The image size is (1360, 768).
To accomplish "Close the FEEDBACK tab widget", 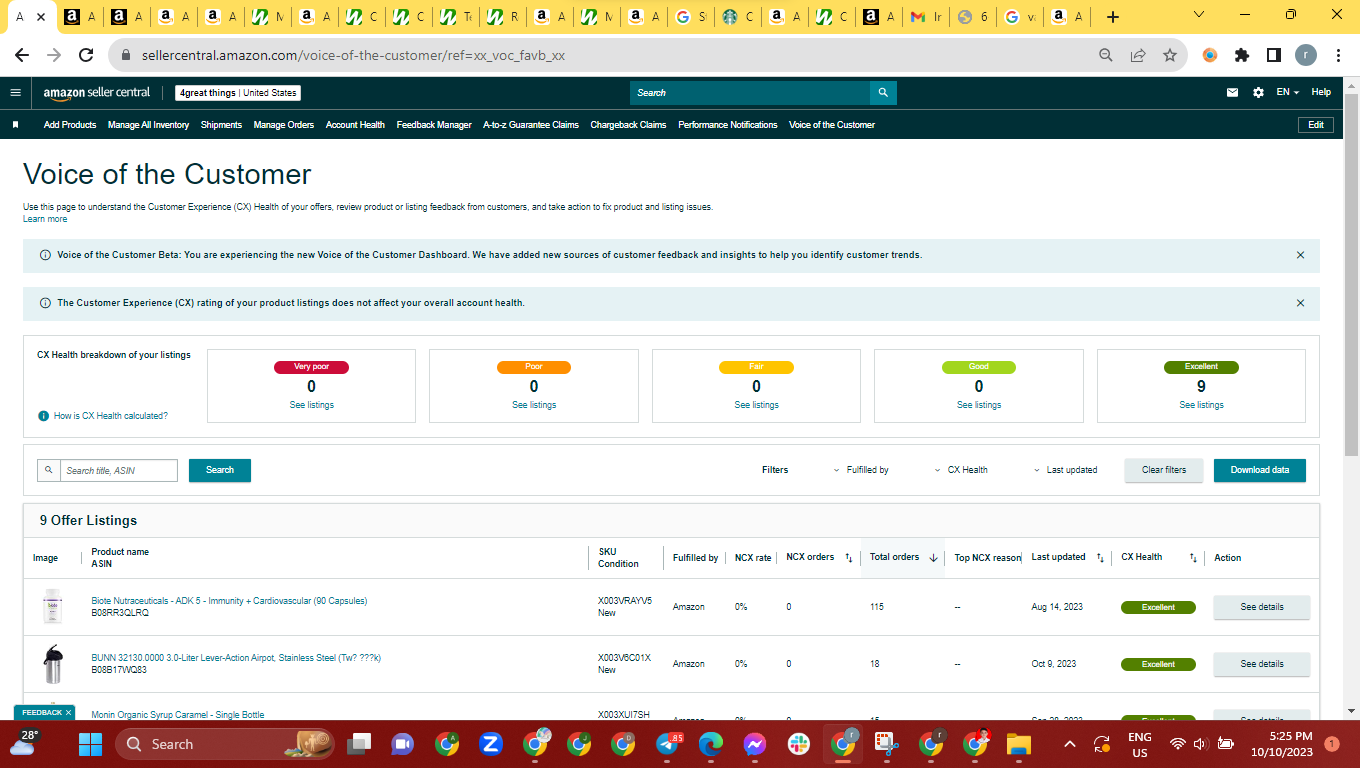I will [68, 712].
